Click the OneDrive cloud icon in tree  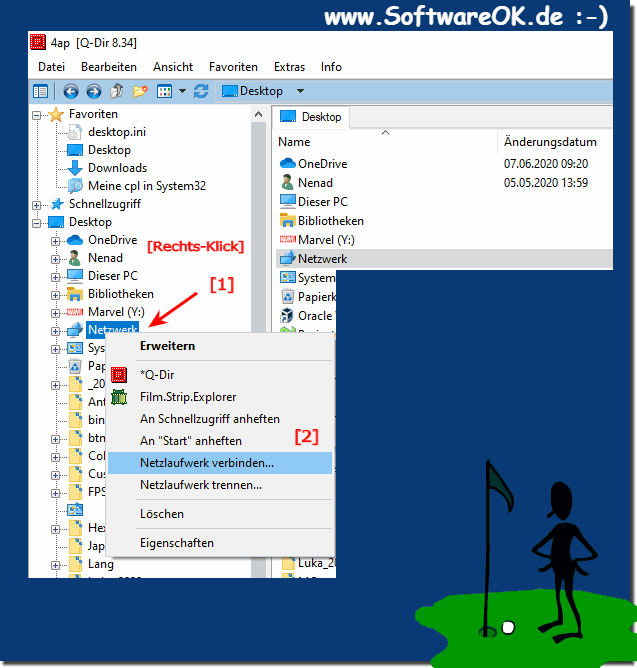tap(75, 240)
